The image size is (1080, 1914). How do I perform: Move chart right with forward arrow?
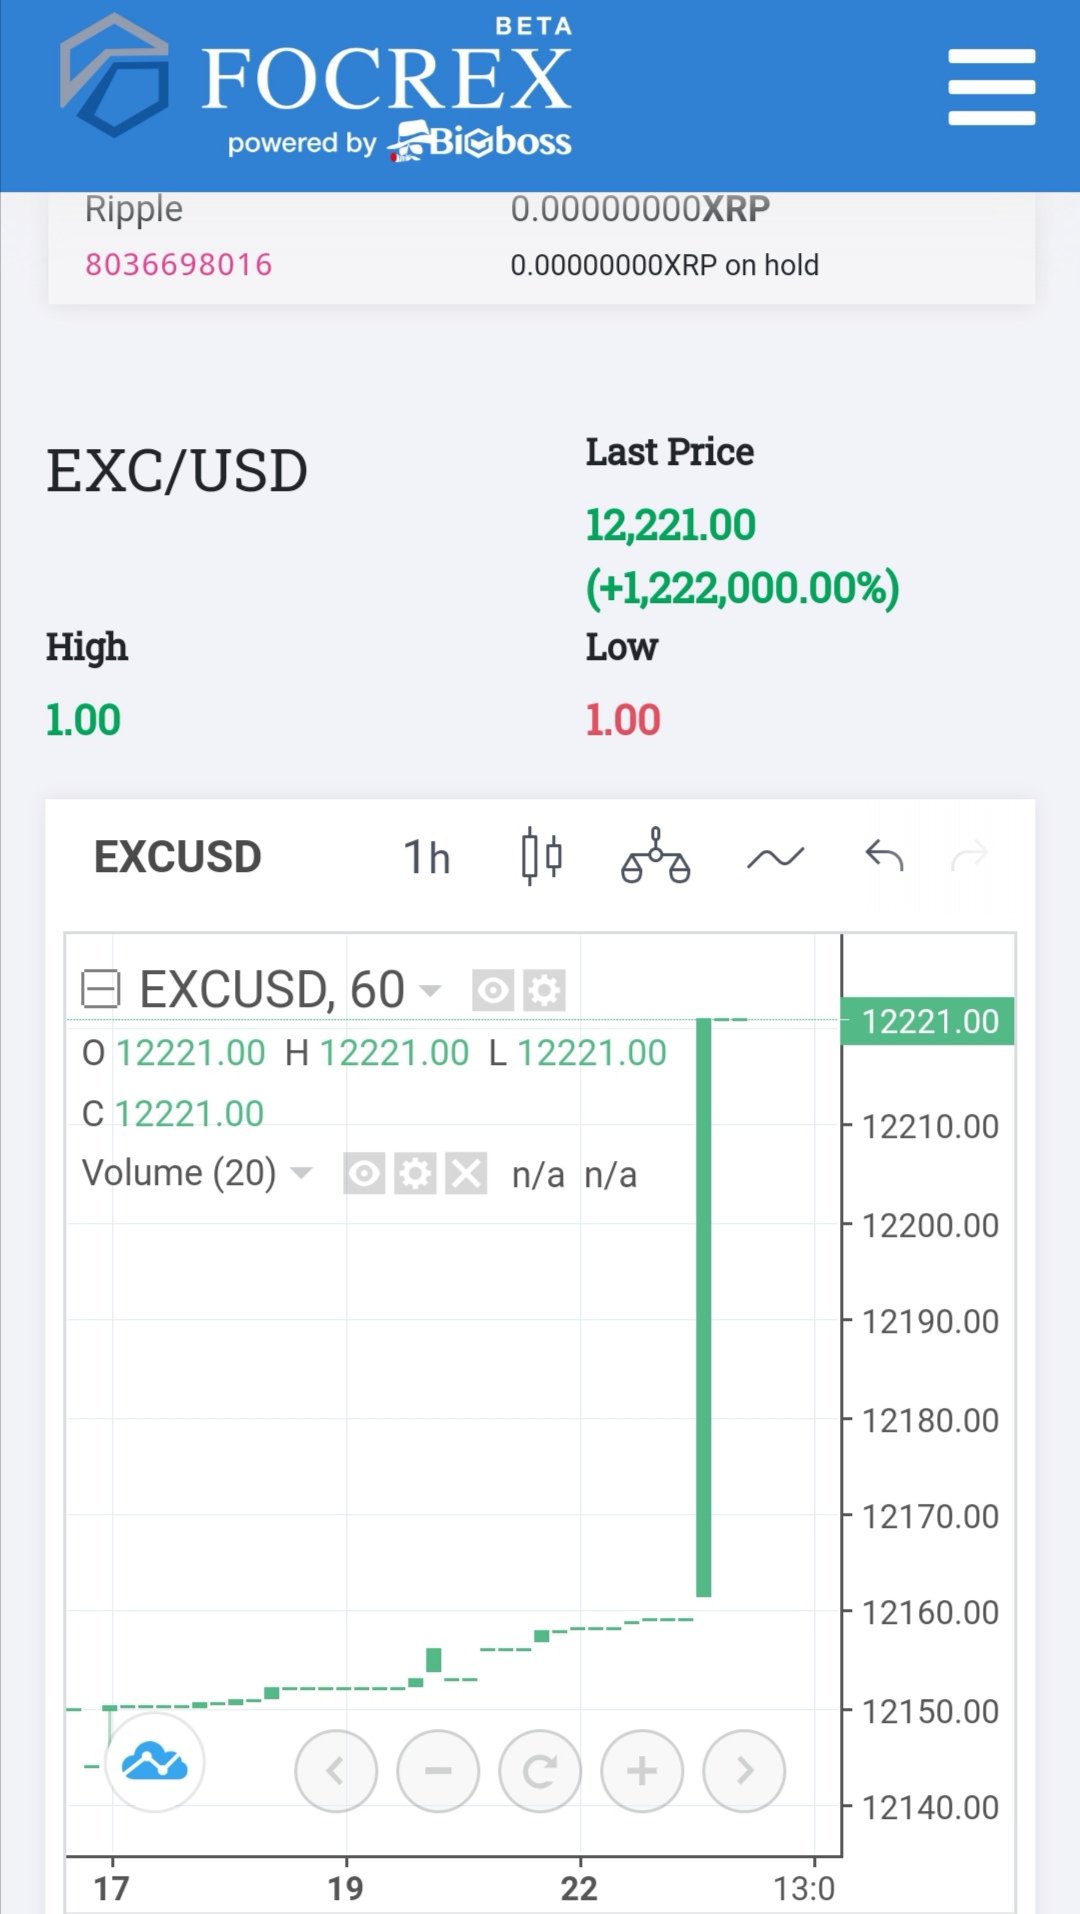(x=744, y=1770)
